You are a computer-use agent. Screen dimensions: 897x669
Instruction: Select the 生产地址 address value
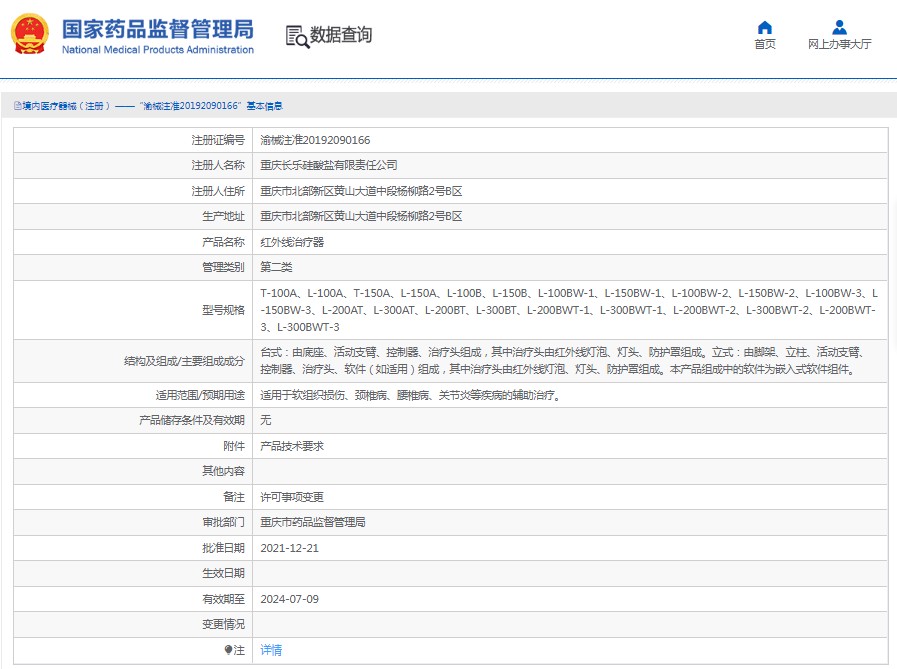click(x=361, y=216)
